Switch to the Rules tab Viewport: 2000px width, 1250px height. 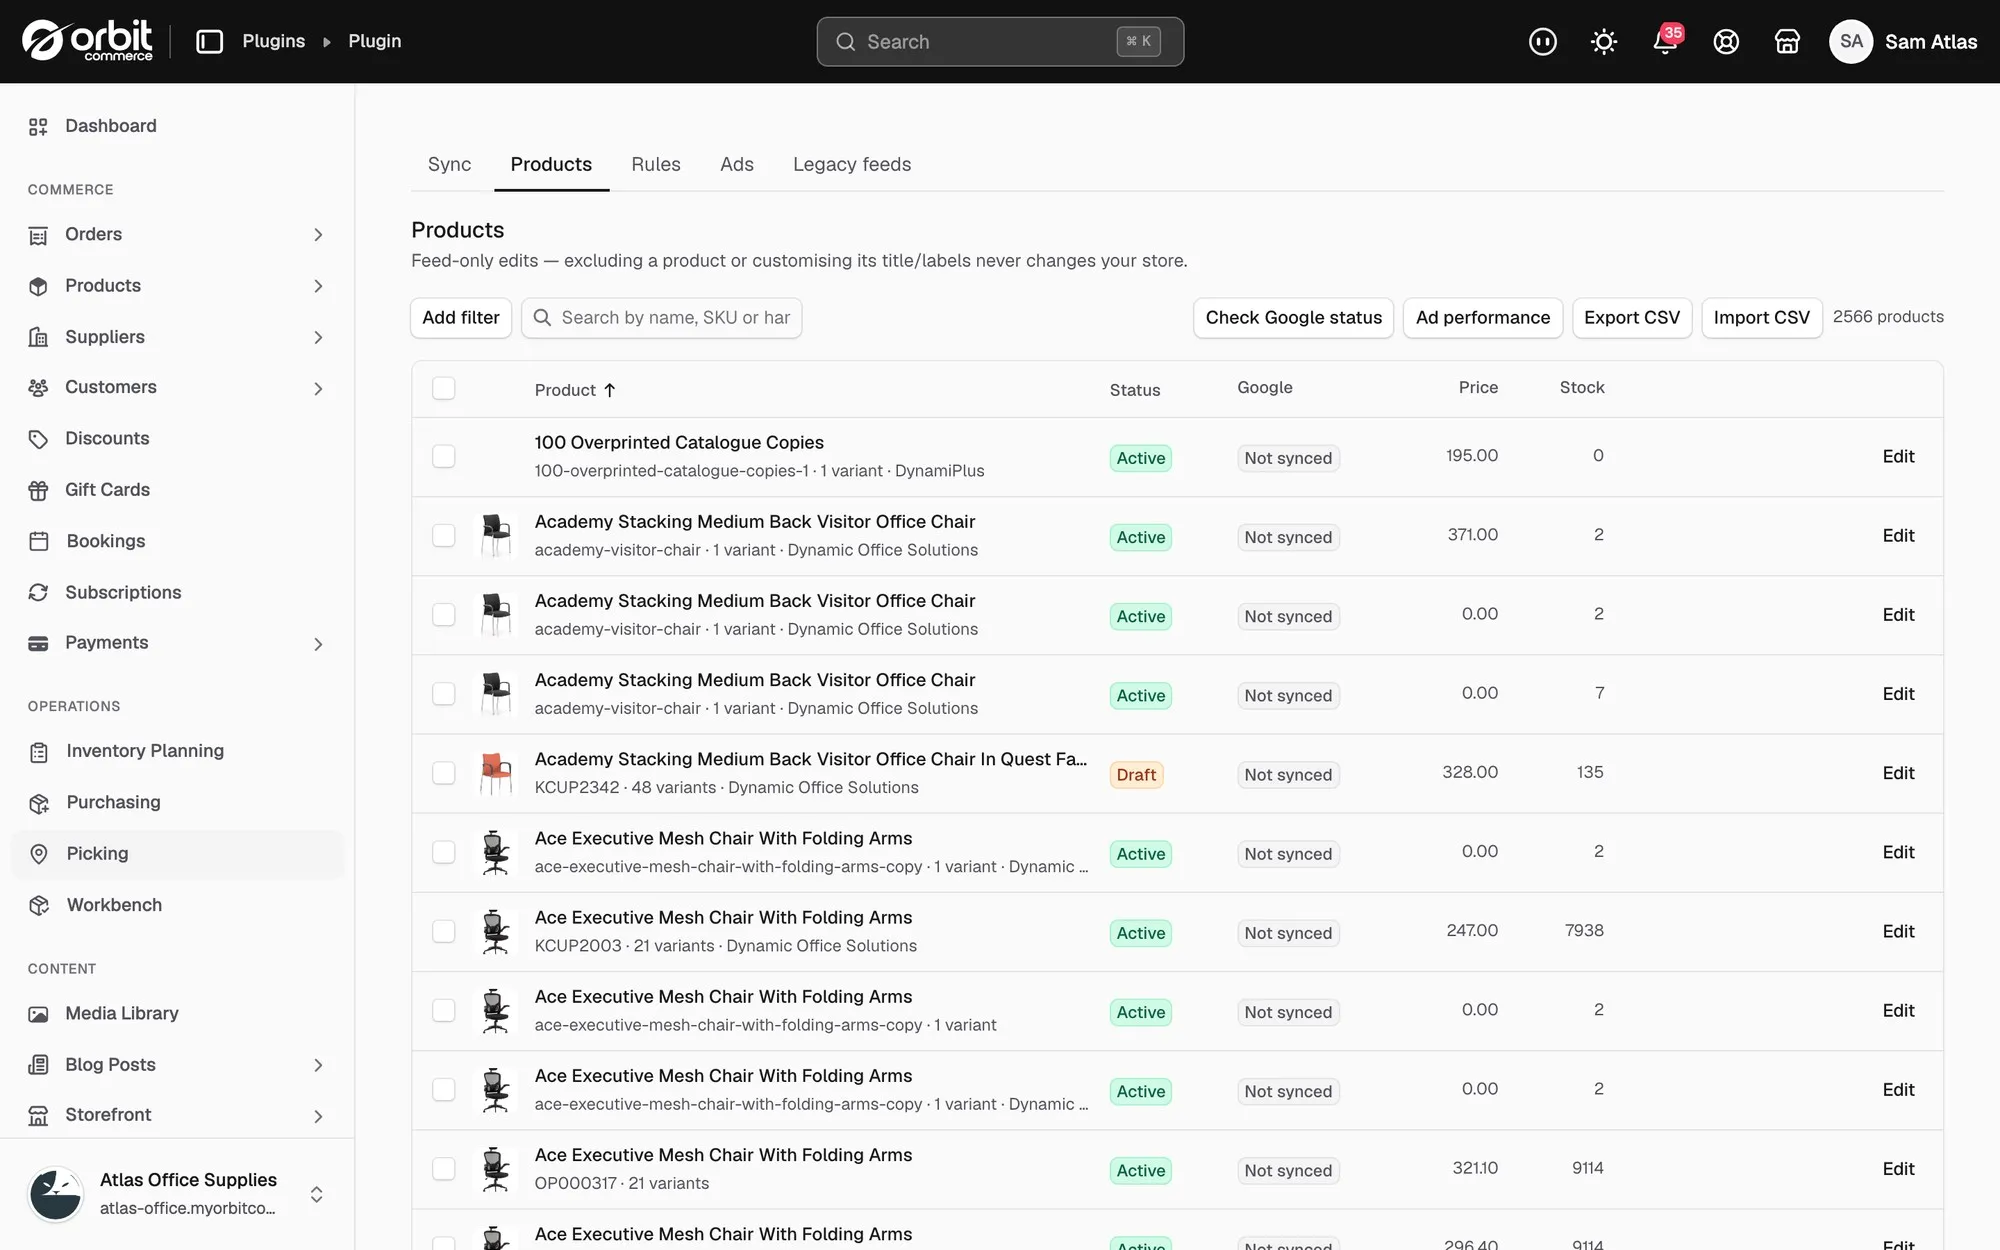click(656, 165)
